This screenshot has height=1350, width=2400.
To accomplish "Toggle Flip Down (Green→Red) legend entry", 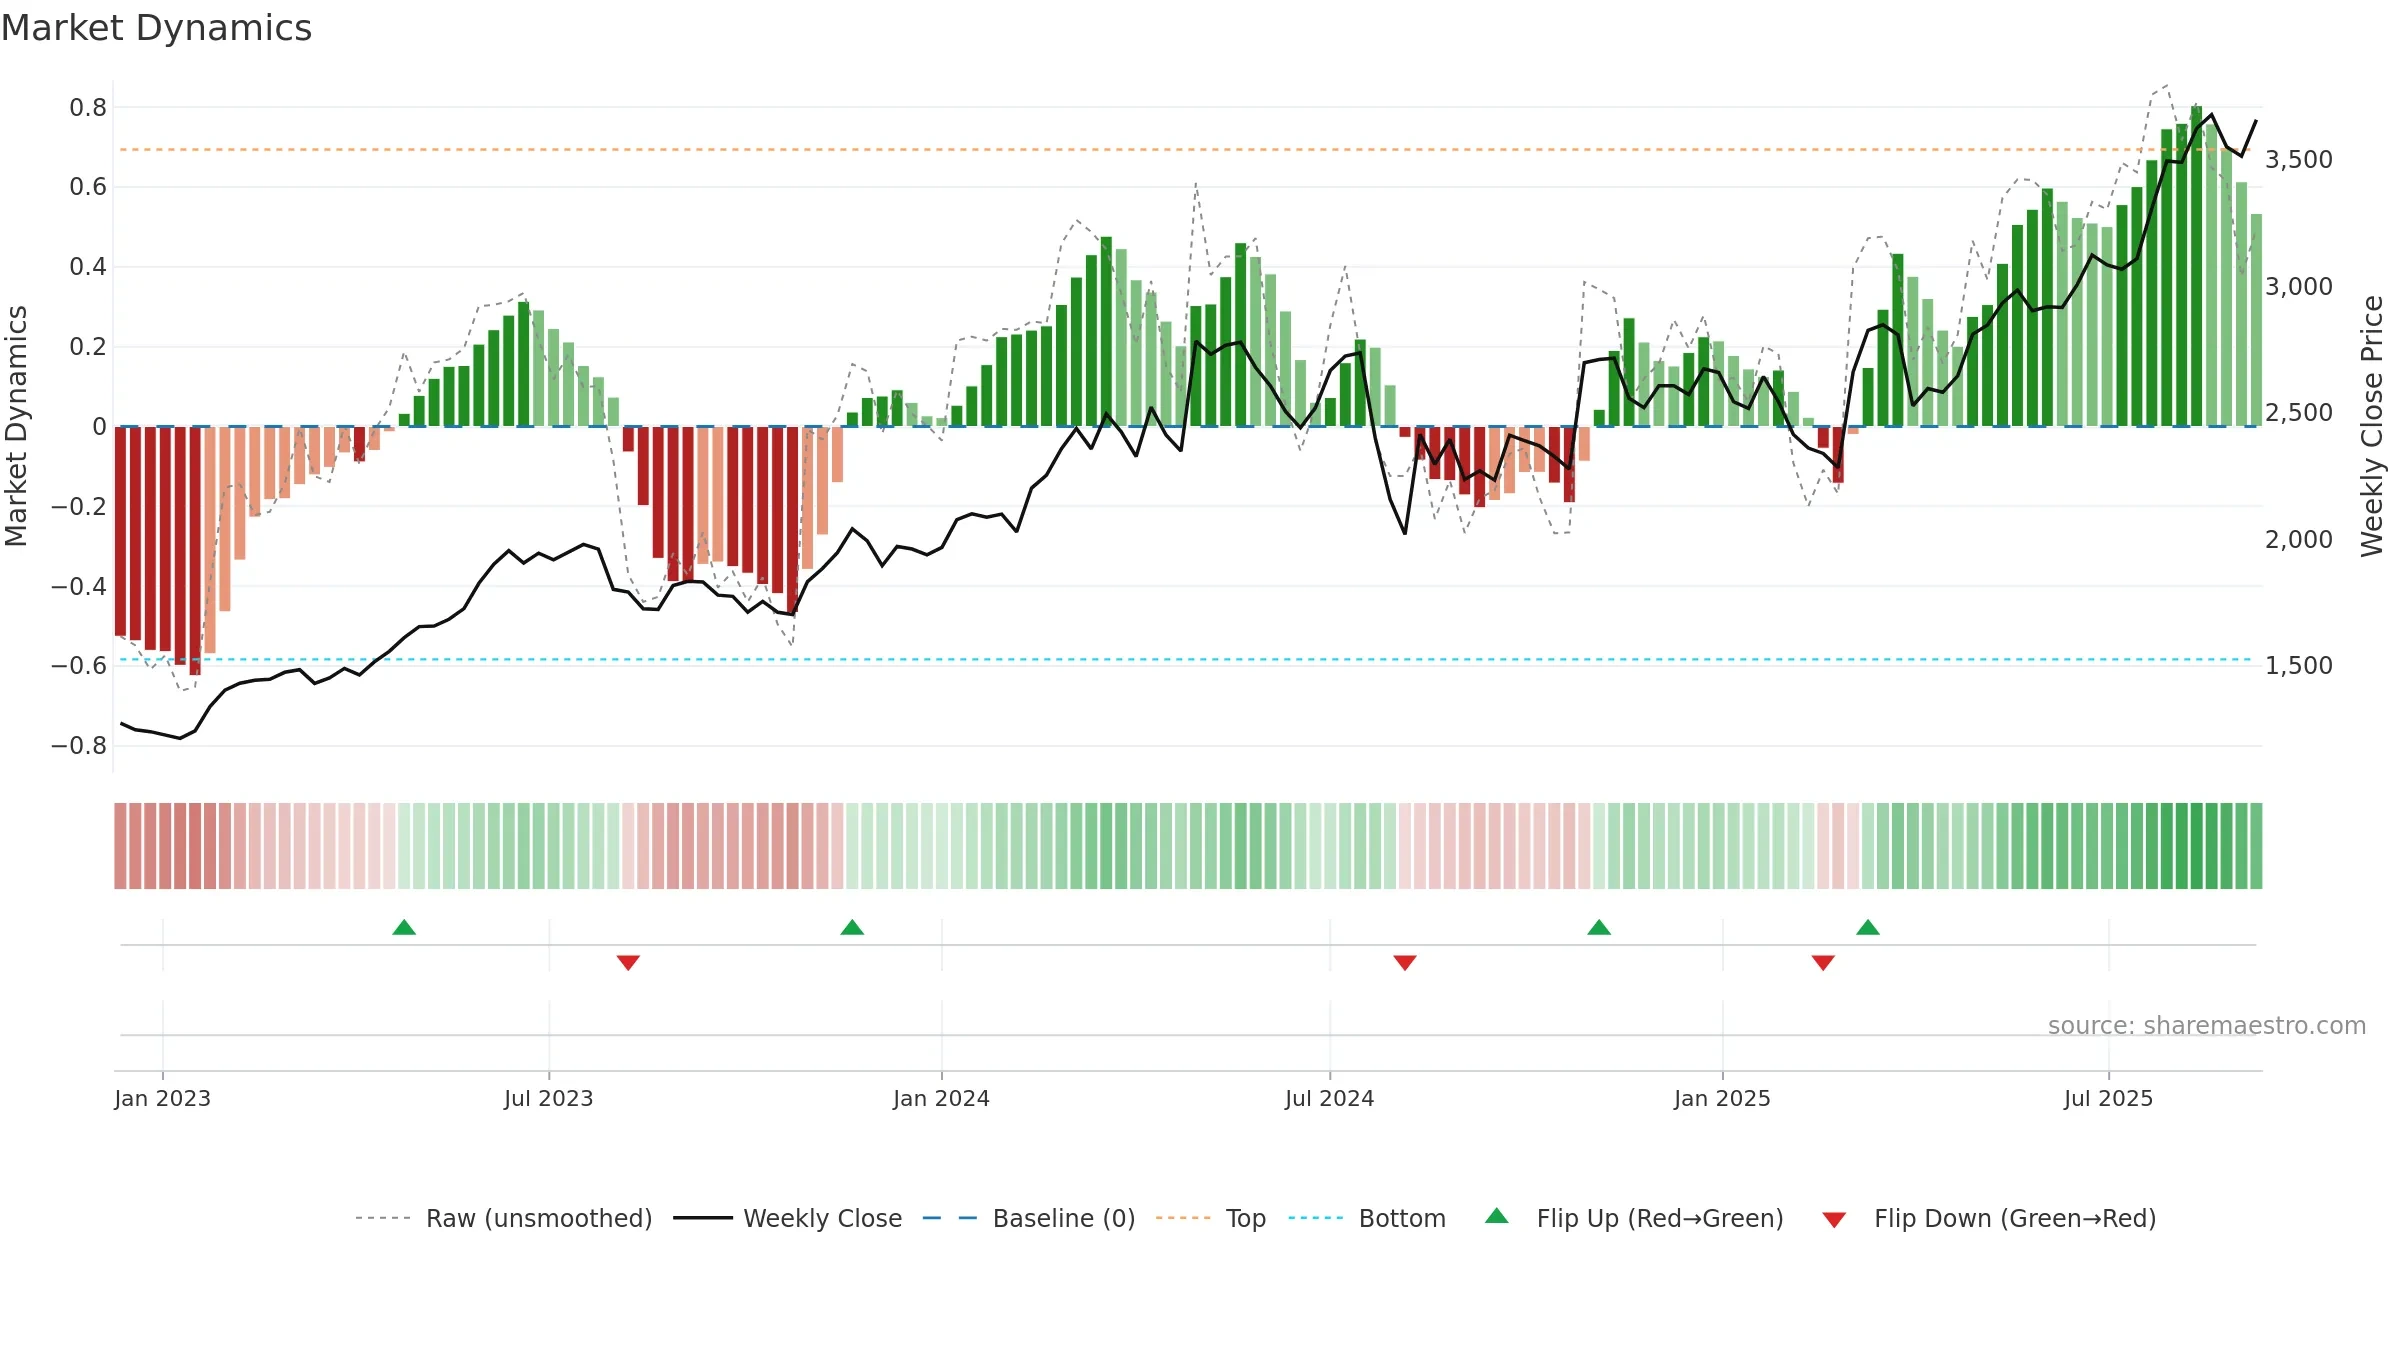I will click(x=1989, y=1218).
